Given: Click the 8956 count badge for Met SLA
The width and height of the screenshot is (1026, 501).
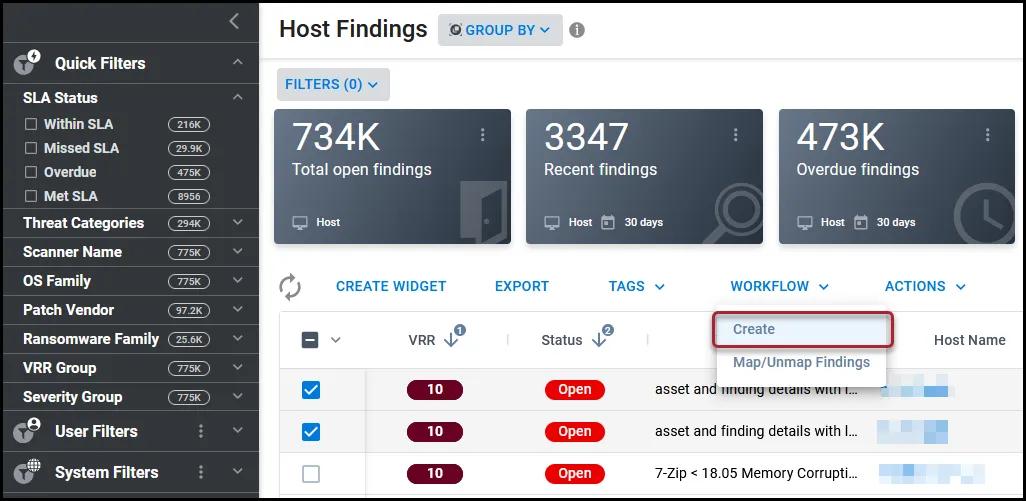Looking at the screenshot, I should [x=189, y=196].
